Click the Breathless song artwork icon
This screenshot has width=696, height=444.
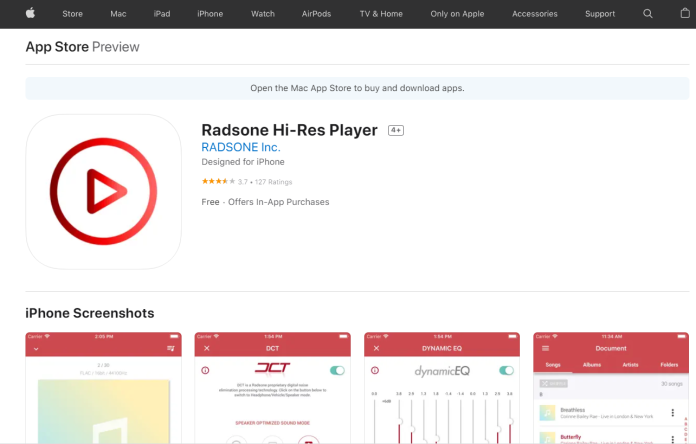pyautogui.click(x=547, y=413)
